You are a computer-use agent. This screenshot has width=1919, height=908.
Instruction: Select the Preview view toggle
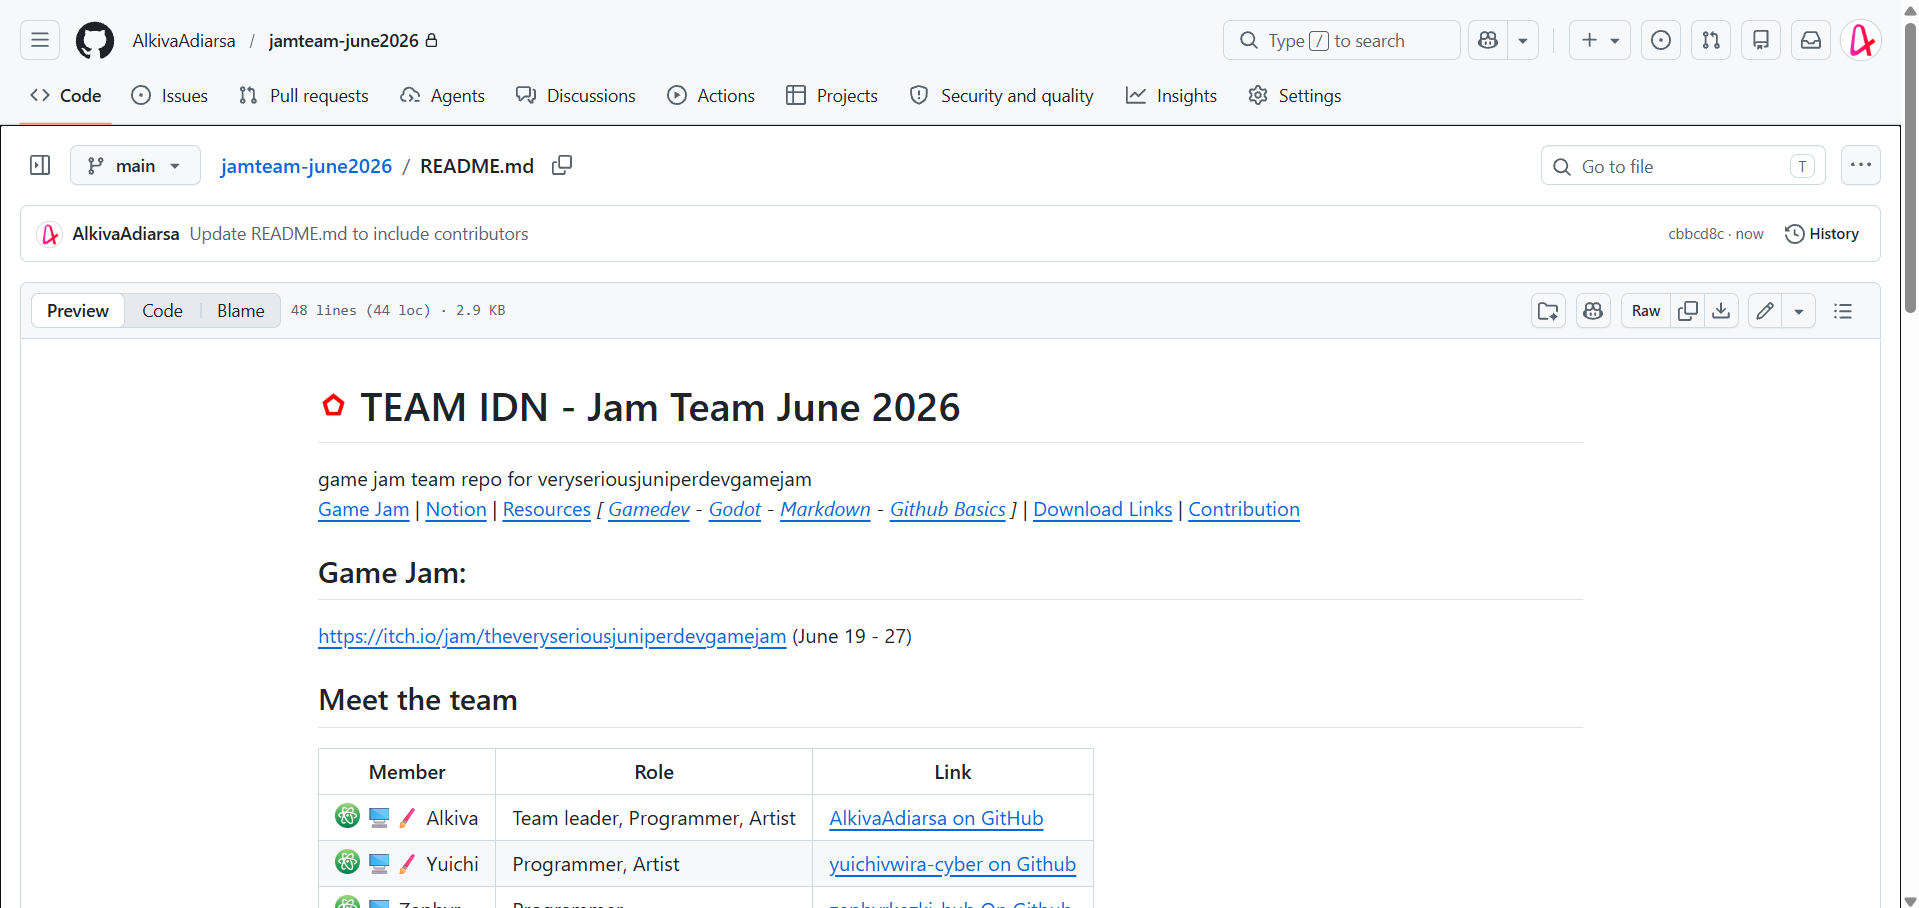78,311
